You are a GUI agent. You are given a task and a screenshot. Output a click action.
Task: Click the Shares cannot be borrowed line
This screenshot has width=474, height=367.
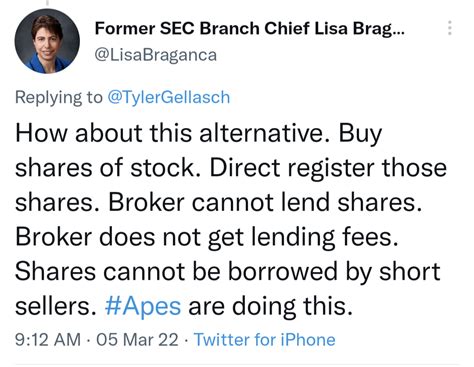[x=228, y=271]
